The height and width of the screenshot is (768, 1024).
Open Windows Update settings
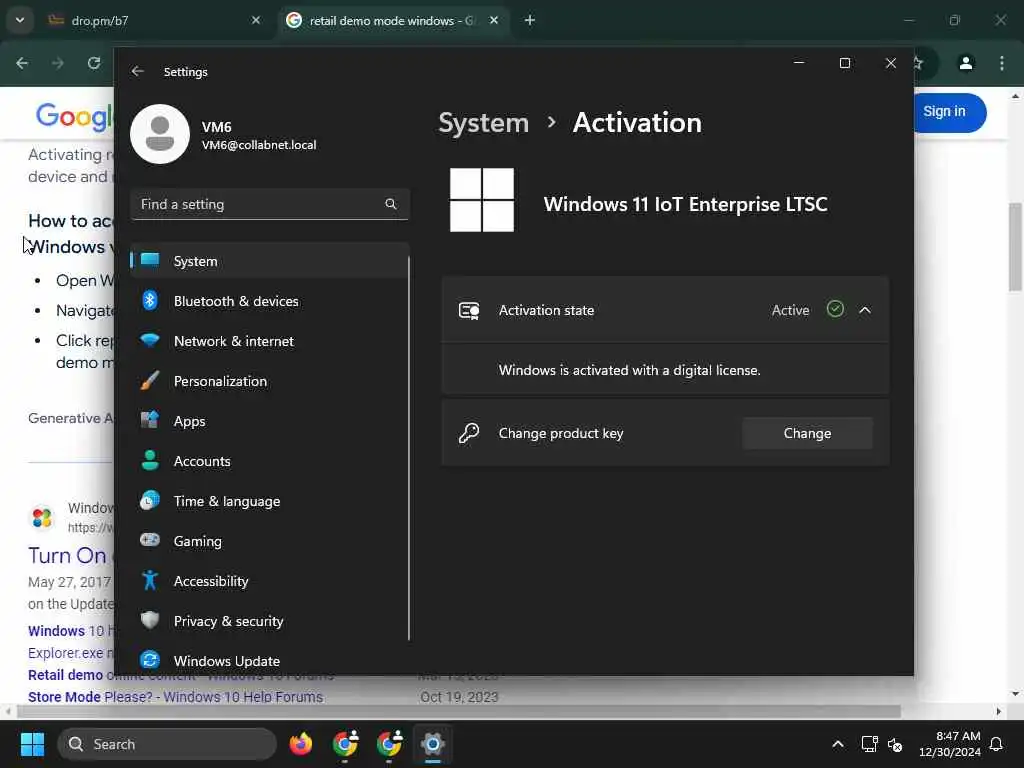270,661
